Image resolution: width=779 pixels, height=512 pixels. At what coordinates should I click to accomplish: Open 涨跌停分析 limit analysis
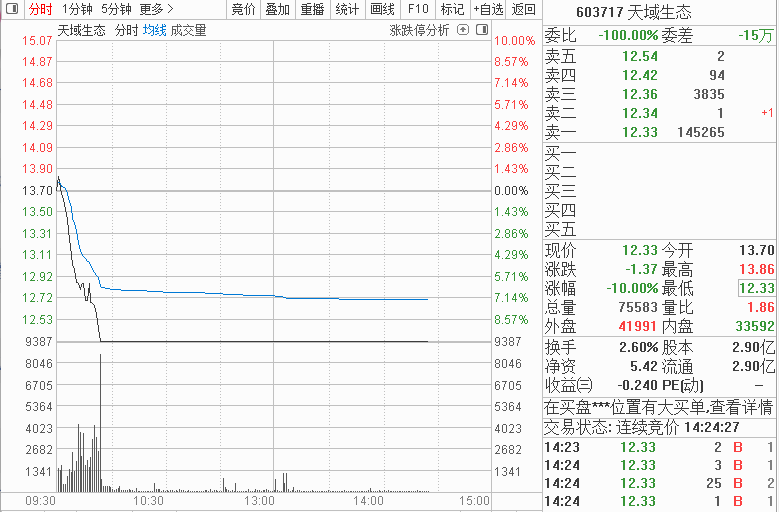[419, 30]
